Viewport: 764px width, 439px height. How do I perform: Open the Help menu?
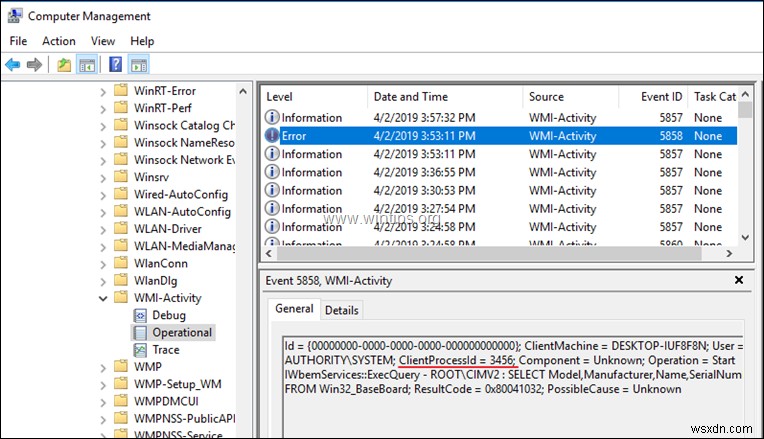point(142,41)
